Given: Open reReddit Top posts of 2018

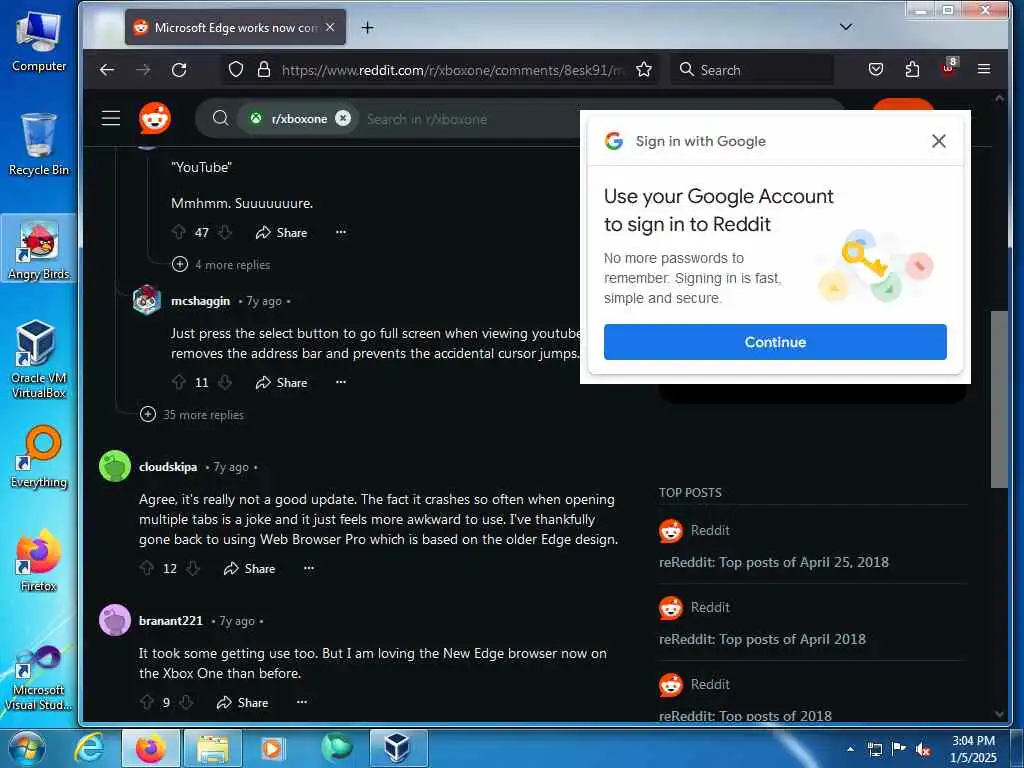Looking at the screenshot, I should (745, 716).
